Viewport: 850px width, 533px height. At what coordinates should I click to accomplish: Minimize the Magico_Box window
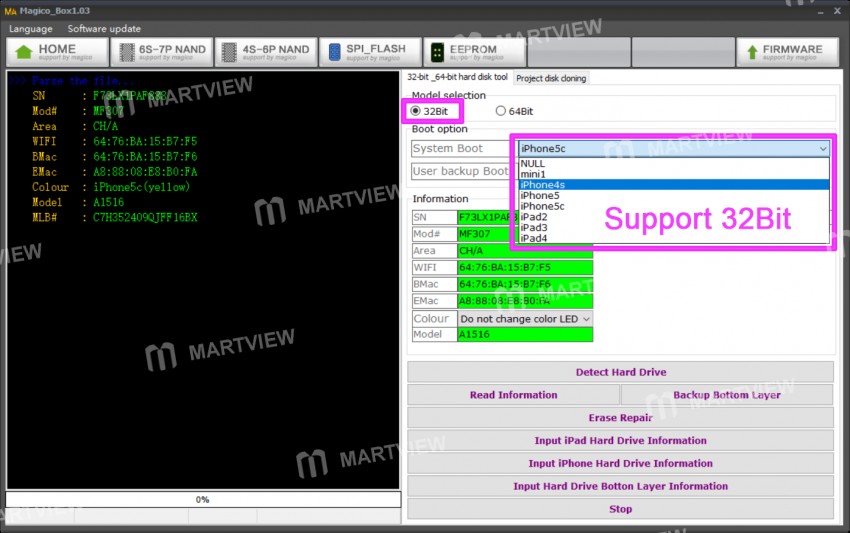821,11
